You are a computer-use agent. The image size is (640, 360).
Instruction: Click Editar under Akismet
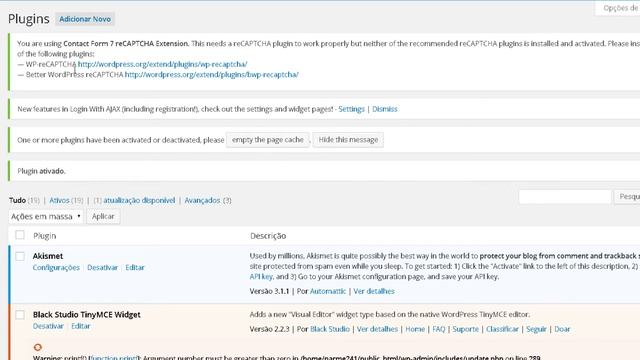(x=135, y=267)
